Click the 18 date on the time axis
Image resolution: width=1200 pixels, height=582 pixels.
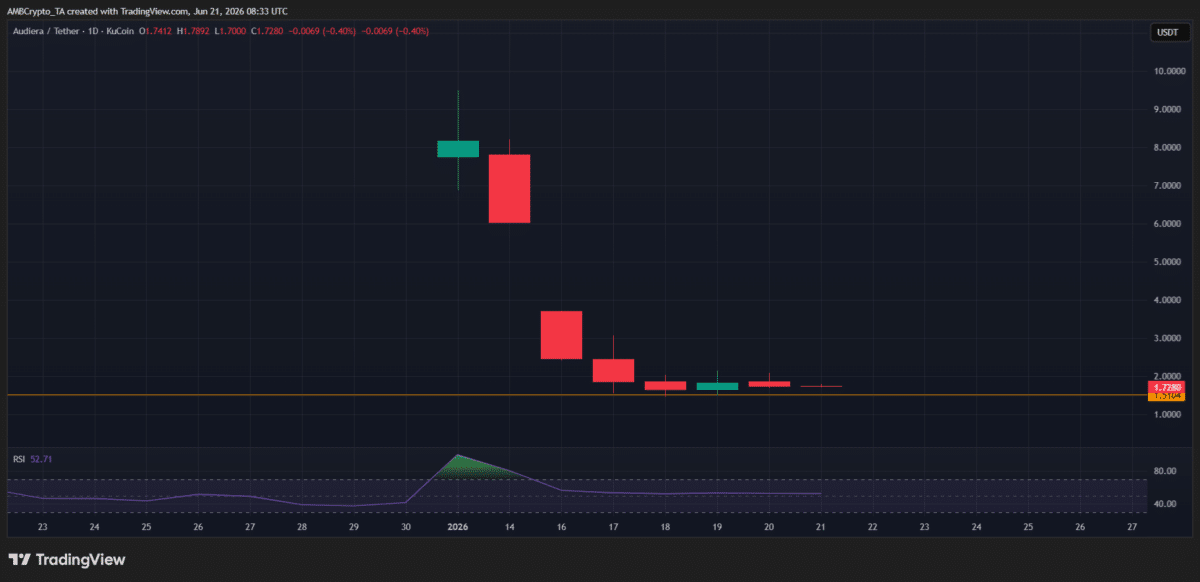(x=665, y=526)
